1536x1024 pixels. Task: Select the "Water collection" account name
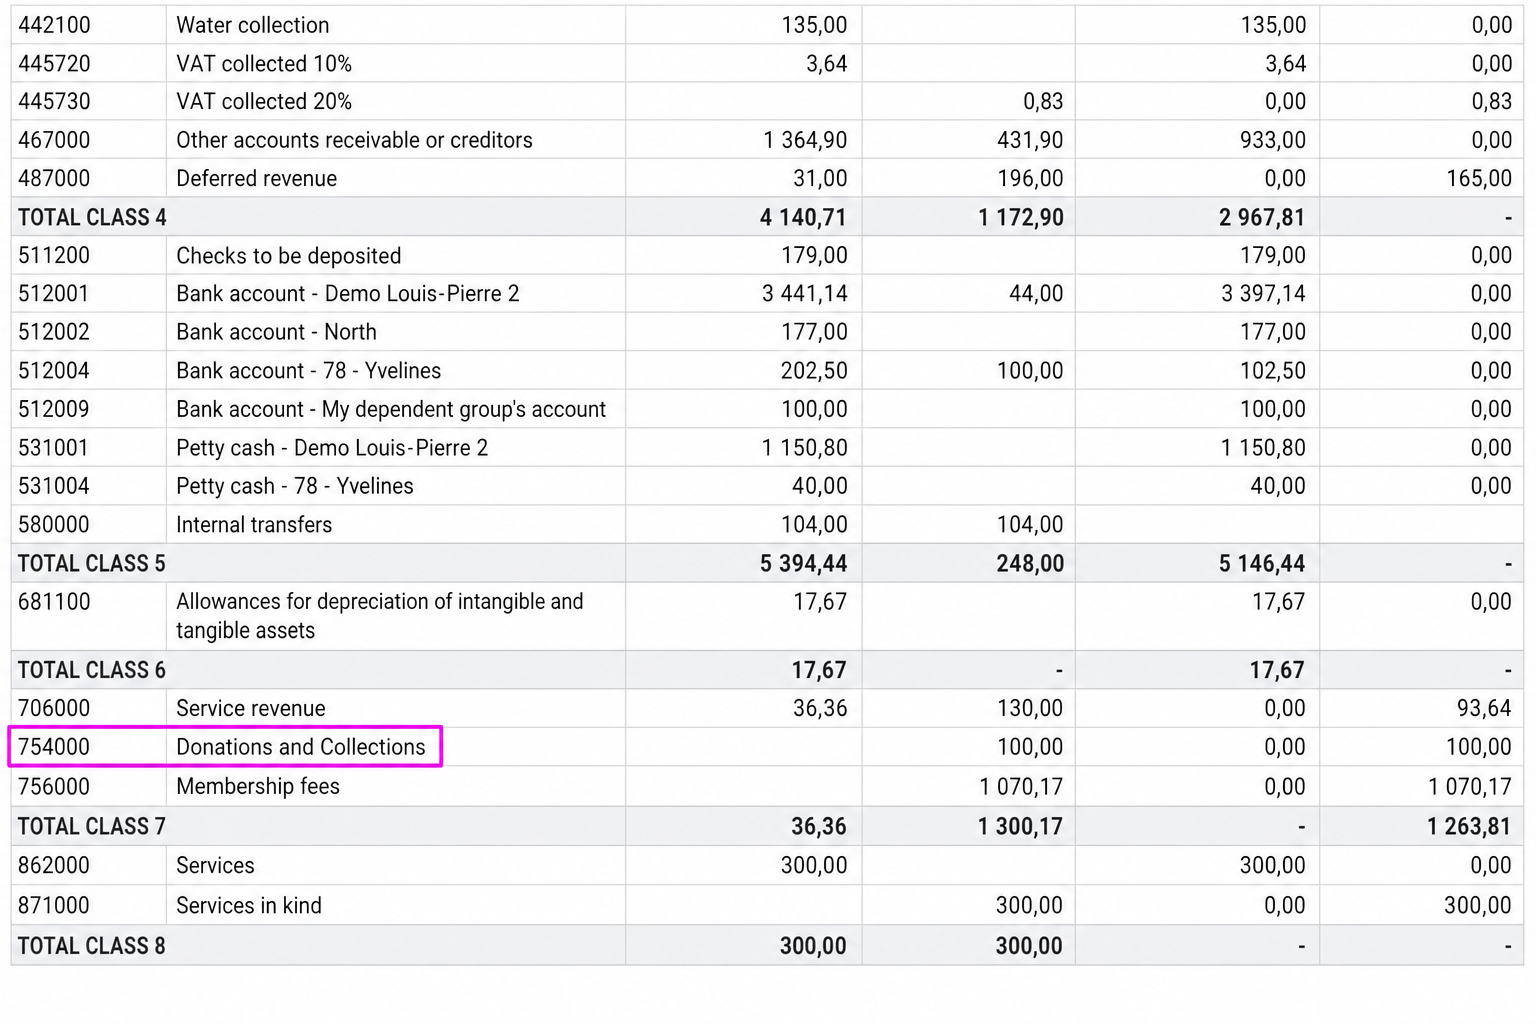253,25
